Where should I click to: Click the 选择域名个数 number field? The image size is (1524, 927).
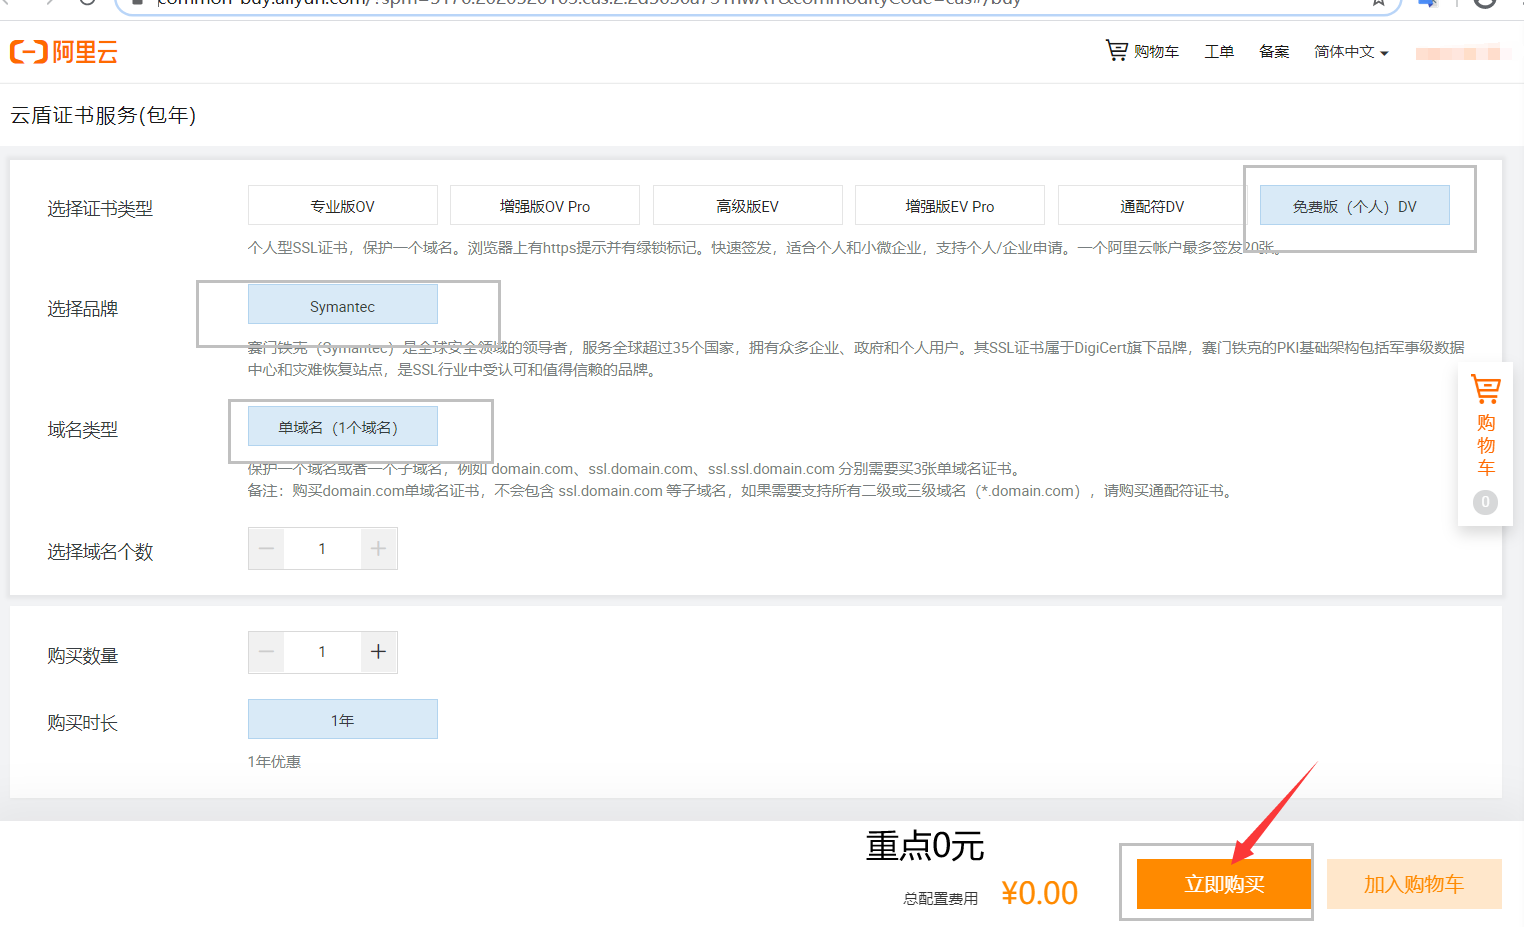click(x=322, y=548)
